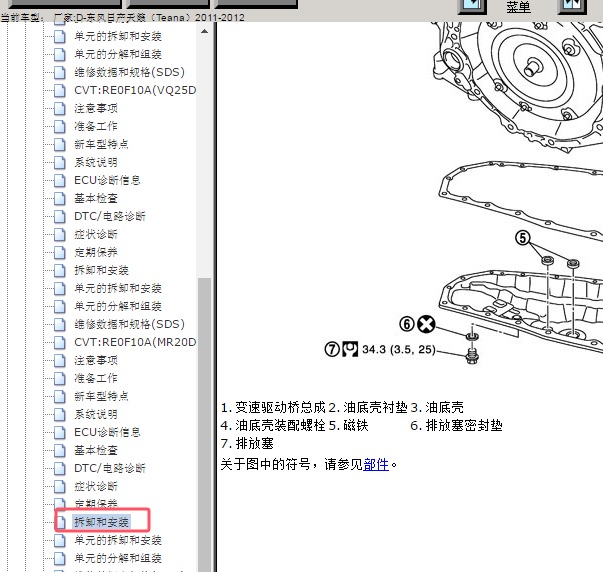Image resolution: width=603 pixels, height=572 pixels.
Task: Select 单元的分解和组装 under the MR20D section
Action: pyautogui.click(x=118, y=558)
